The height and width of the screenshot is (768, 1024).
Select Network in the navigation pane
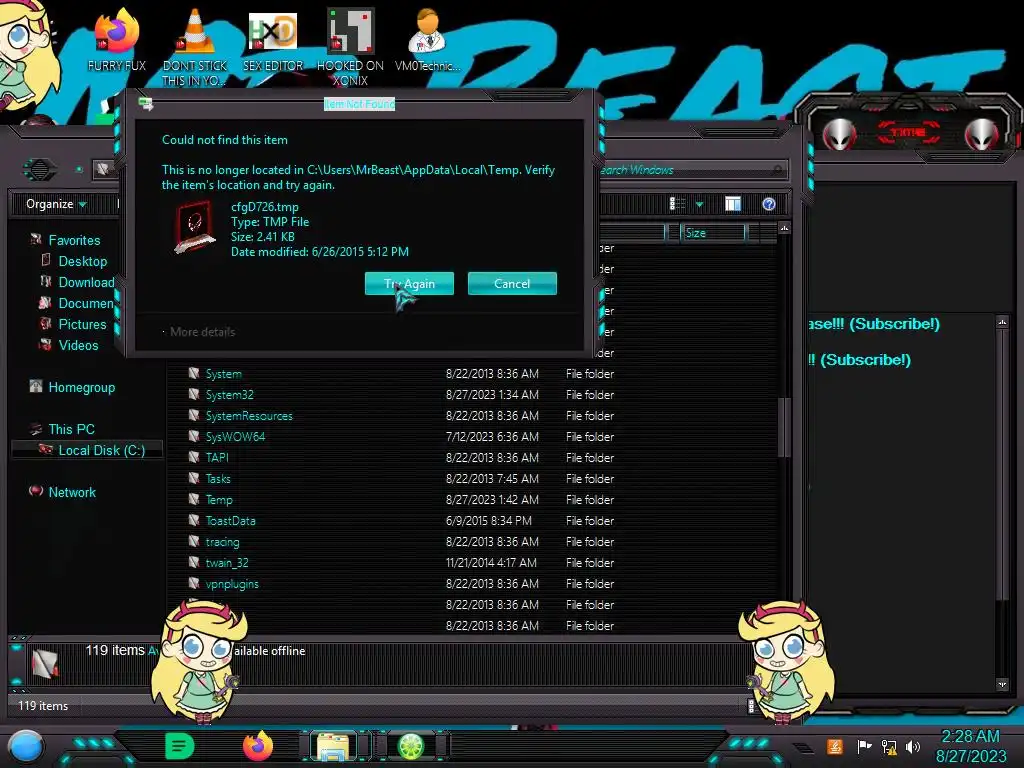tap(72, 492)
